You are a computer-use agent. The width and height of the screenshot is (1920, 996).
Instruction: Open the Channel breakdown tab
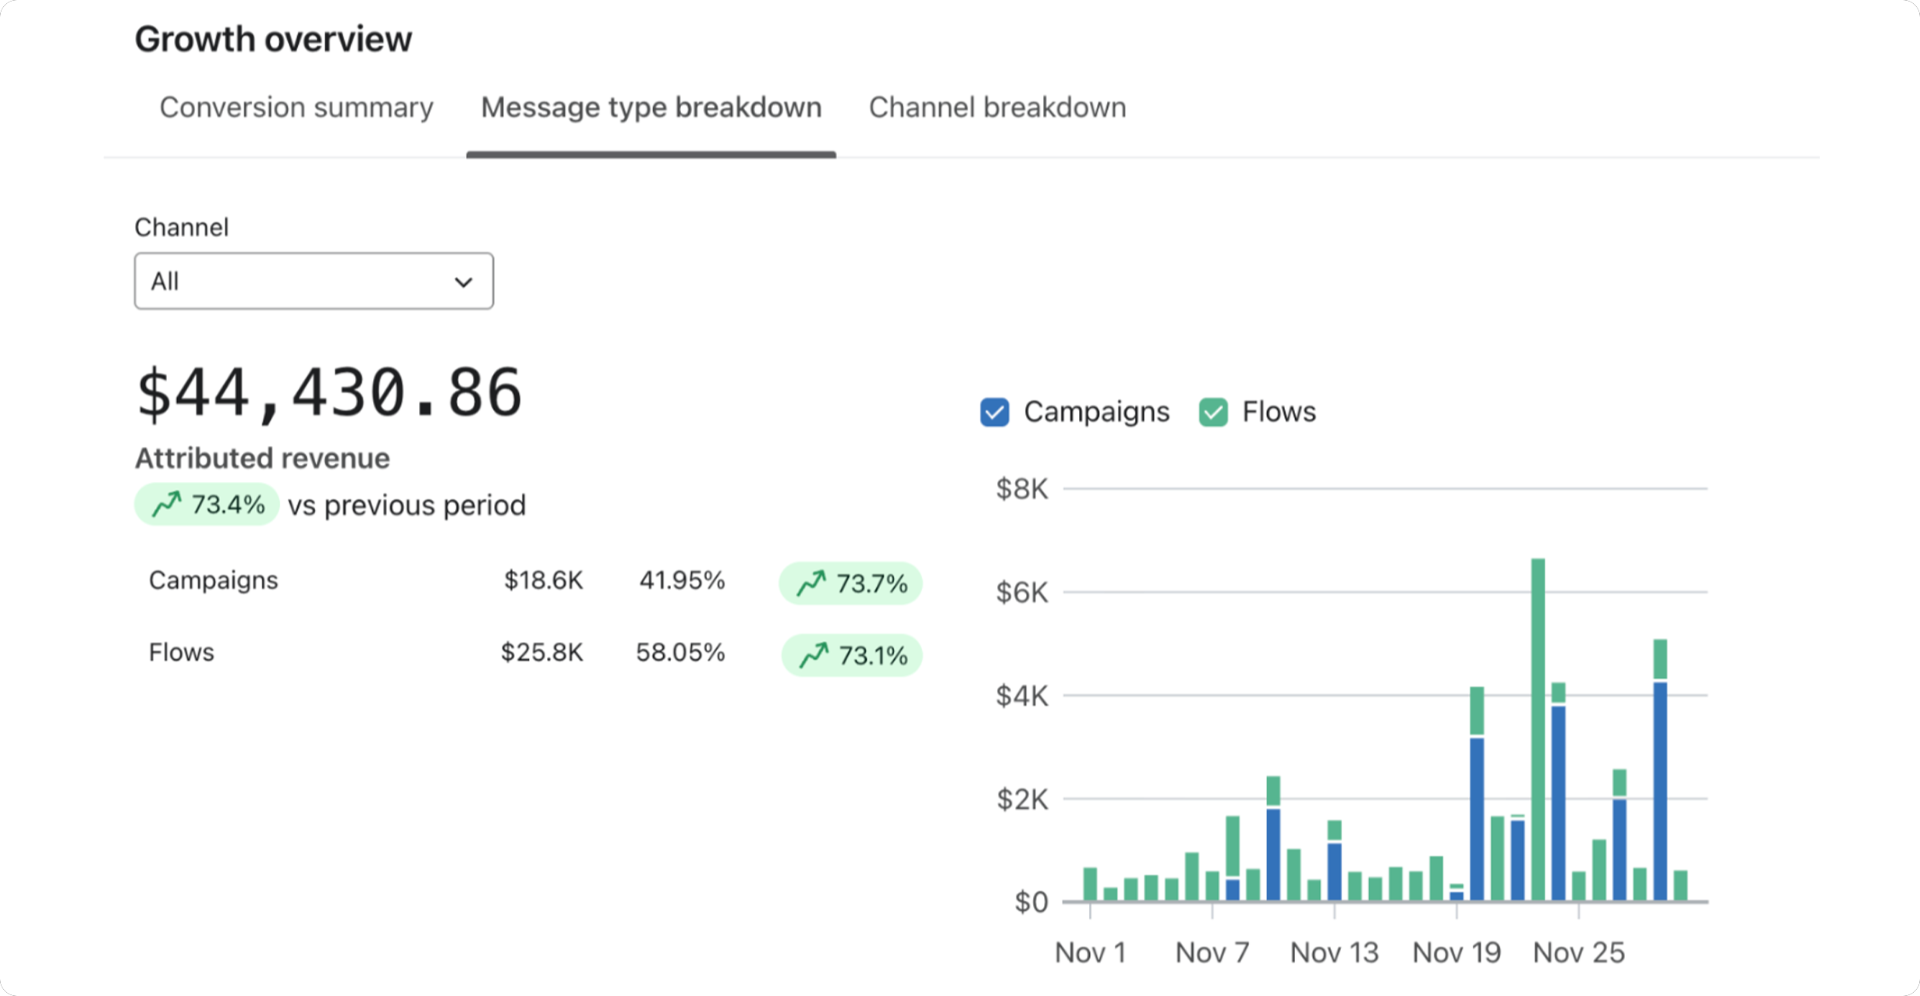pos(997,107)
